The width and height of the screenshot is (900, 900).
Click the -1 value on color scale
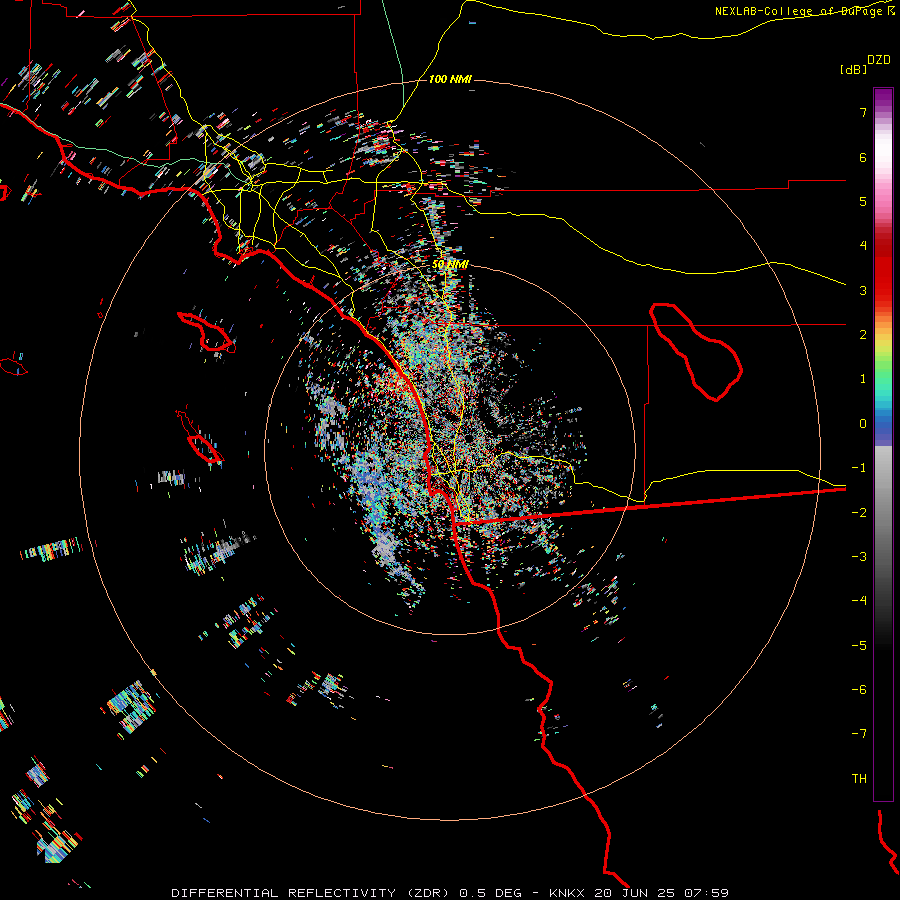(x=859, y=468)
